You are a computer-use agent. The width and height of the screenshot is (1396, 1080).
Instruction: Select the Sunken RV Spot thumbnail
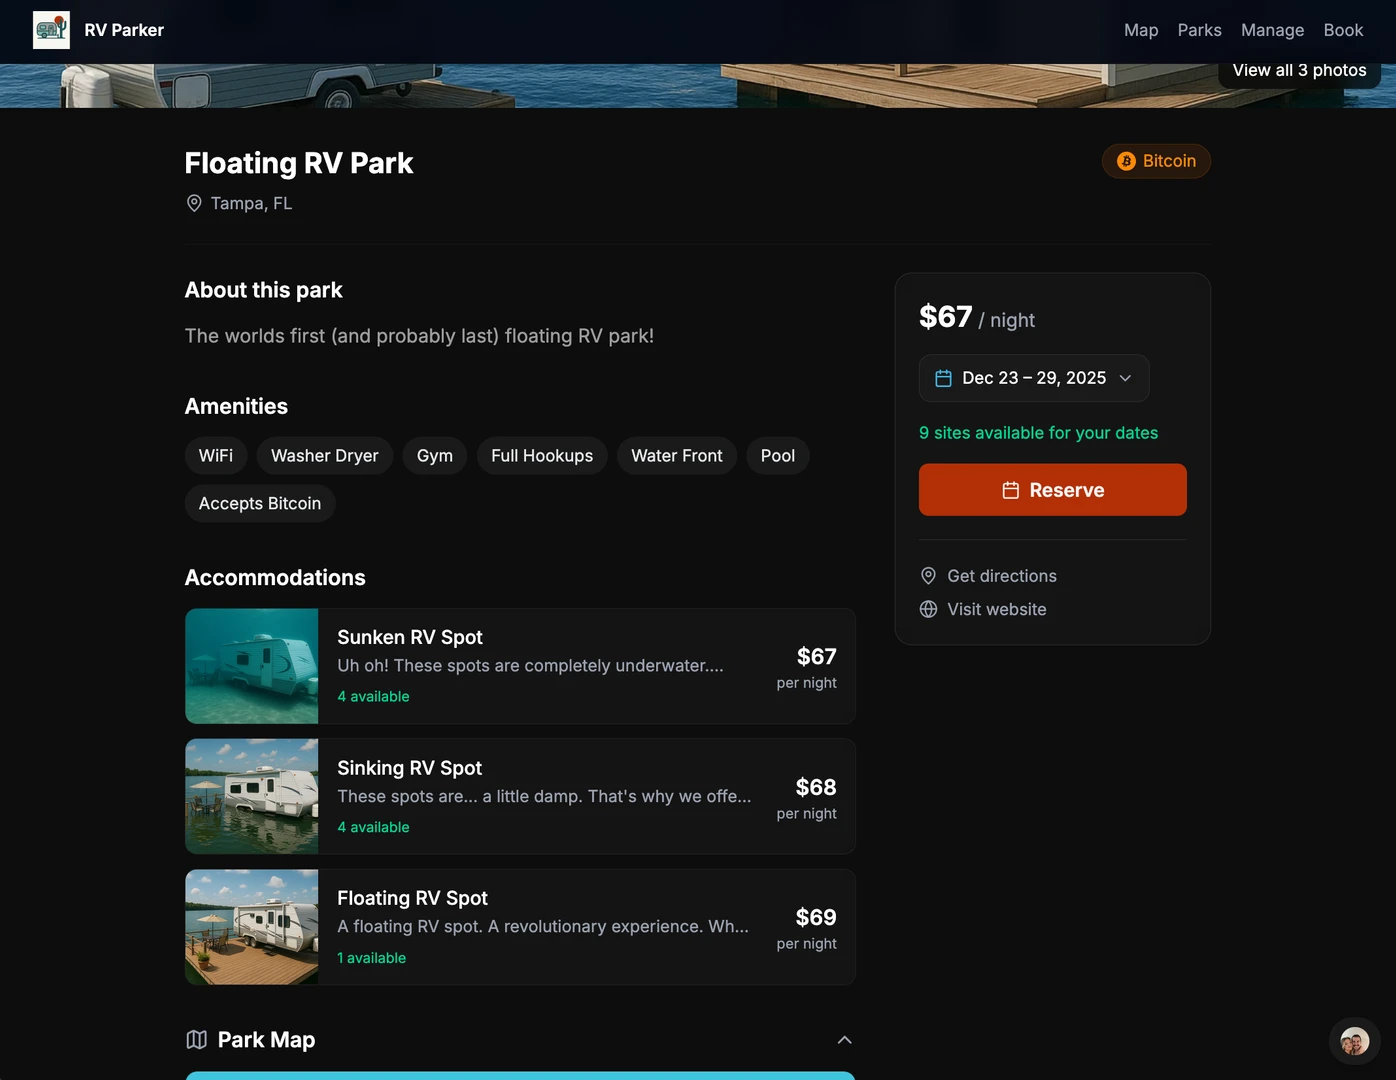[x=252, y=666]
